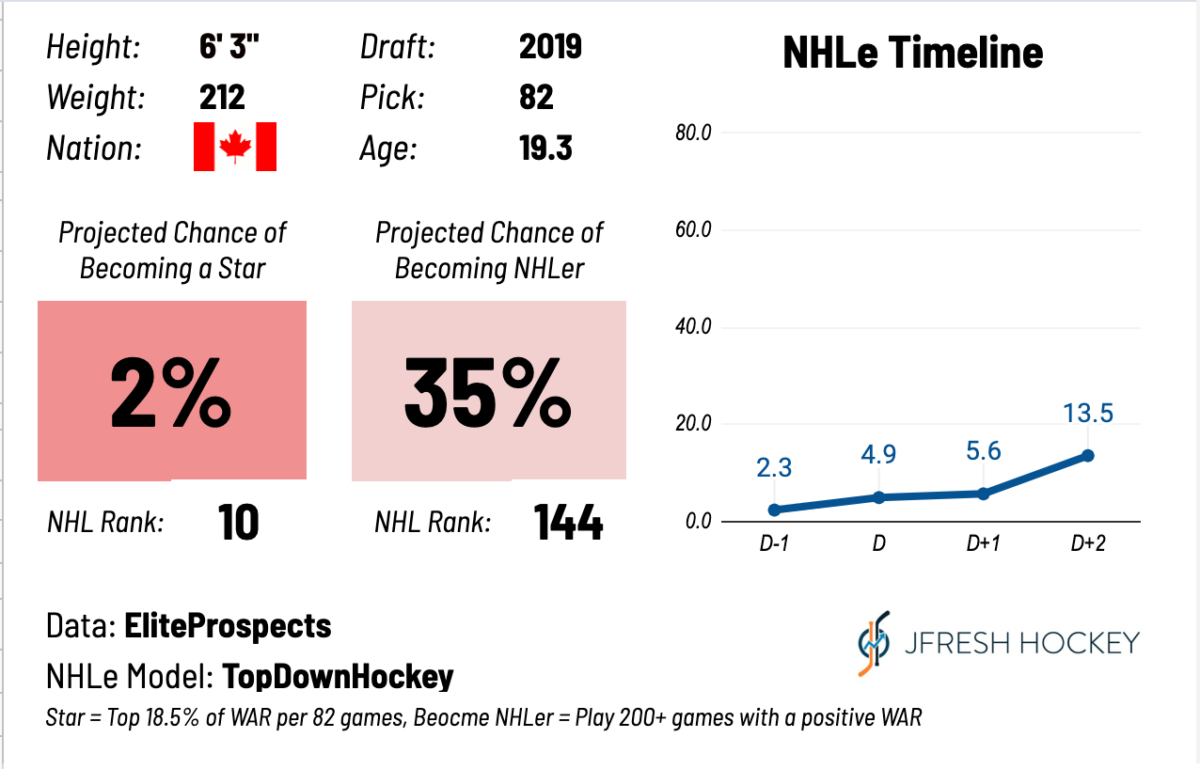Select the D-1 data point on the chart
The height and width of the screenshot is (769, 1200).
[x=774, y=509]
